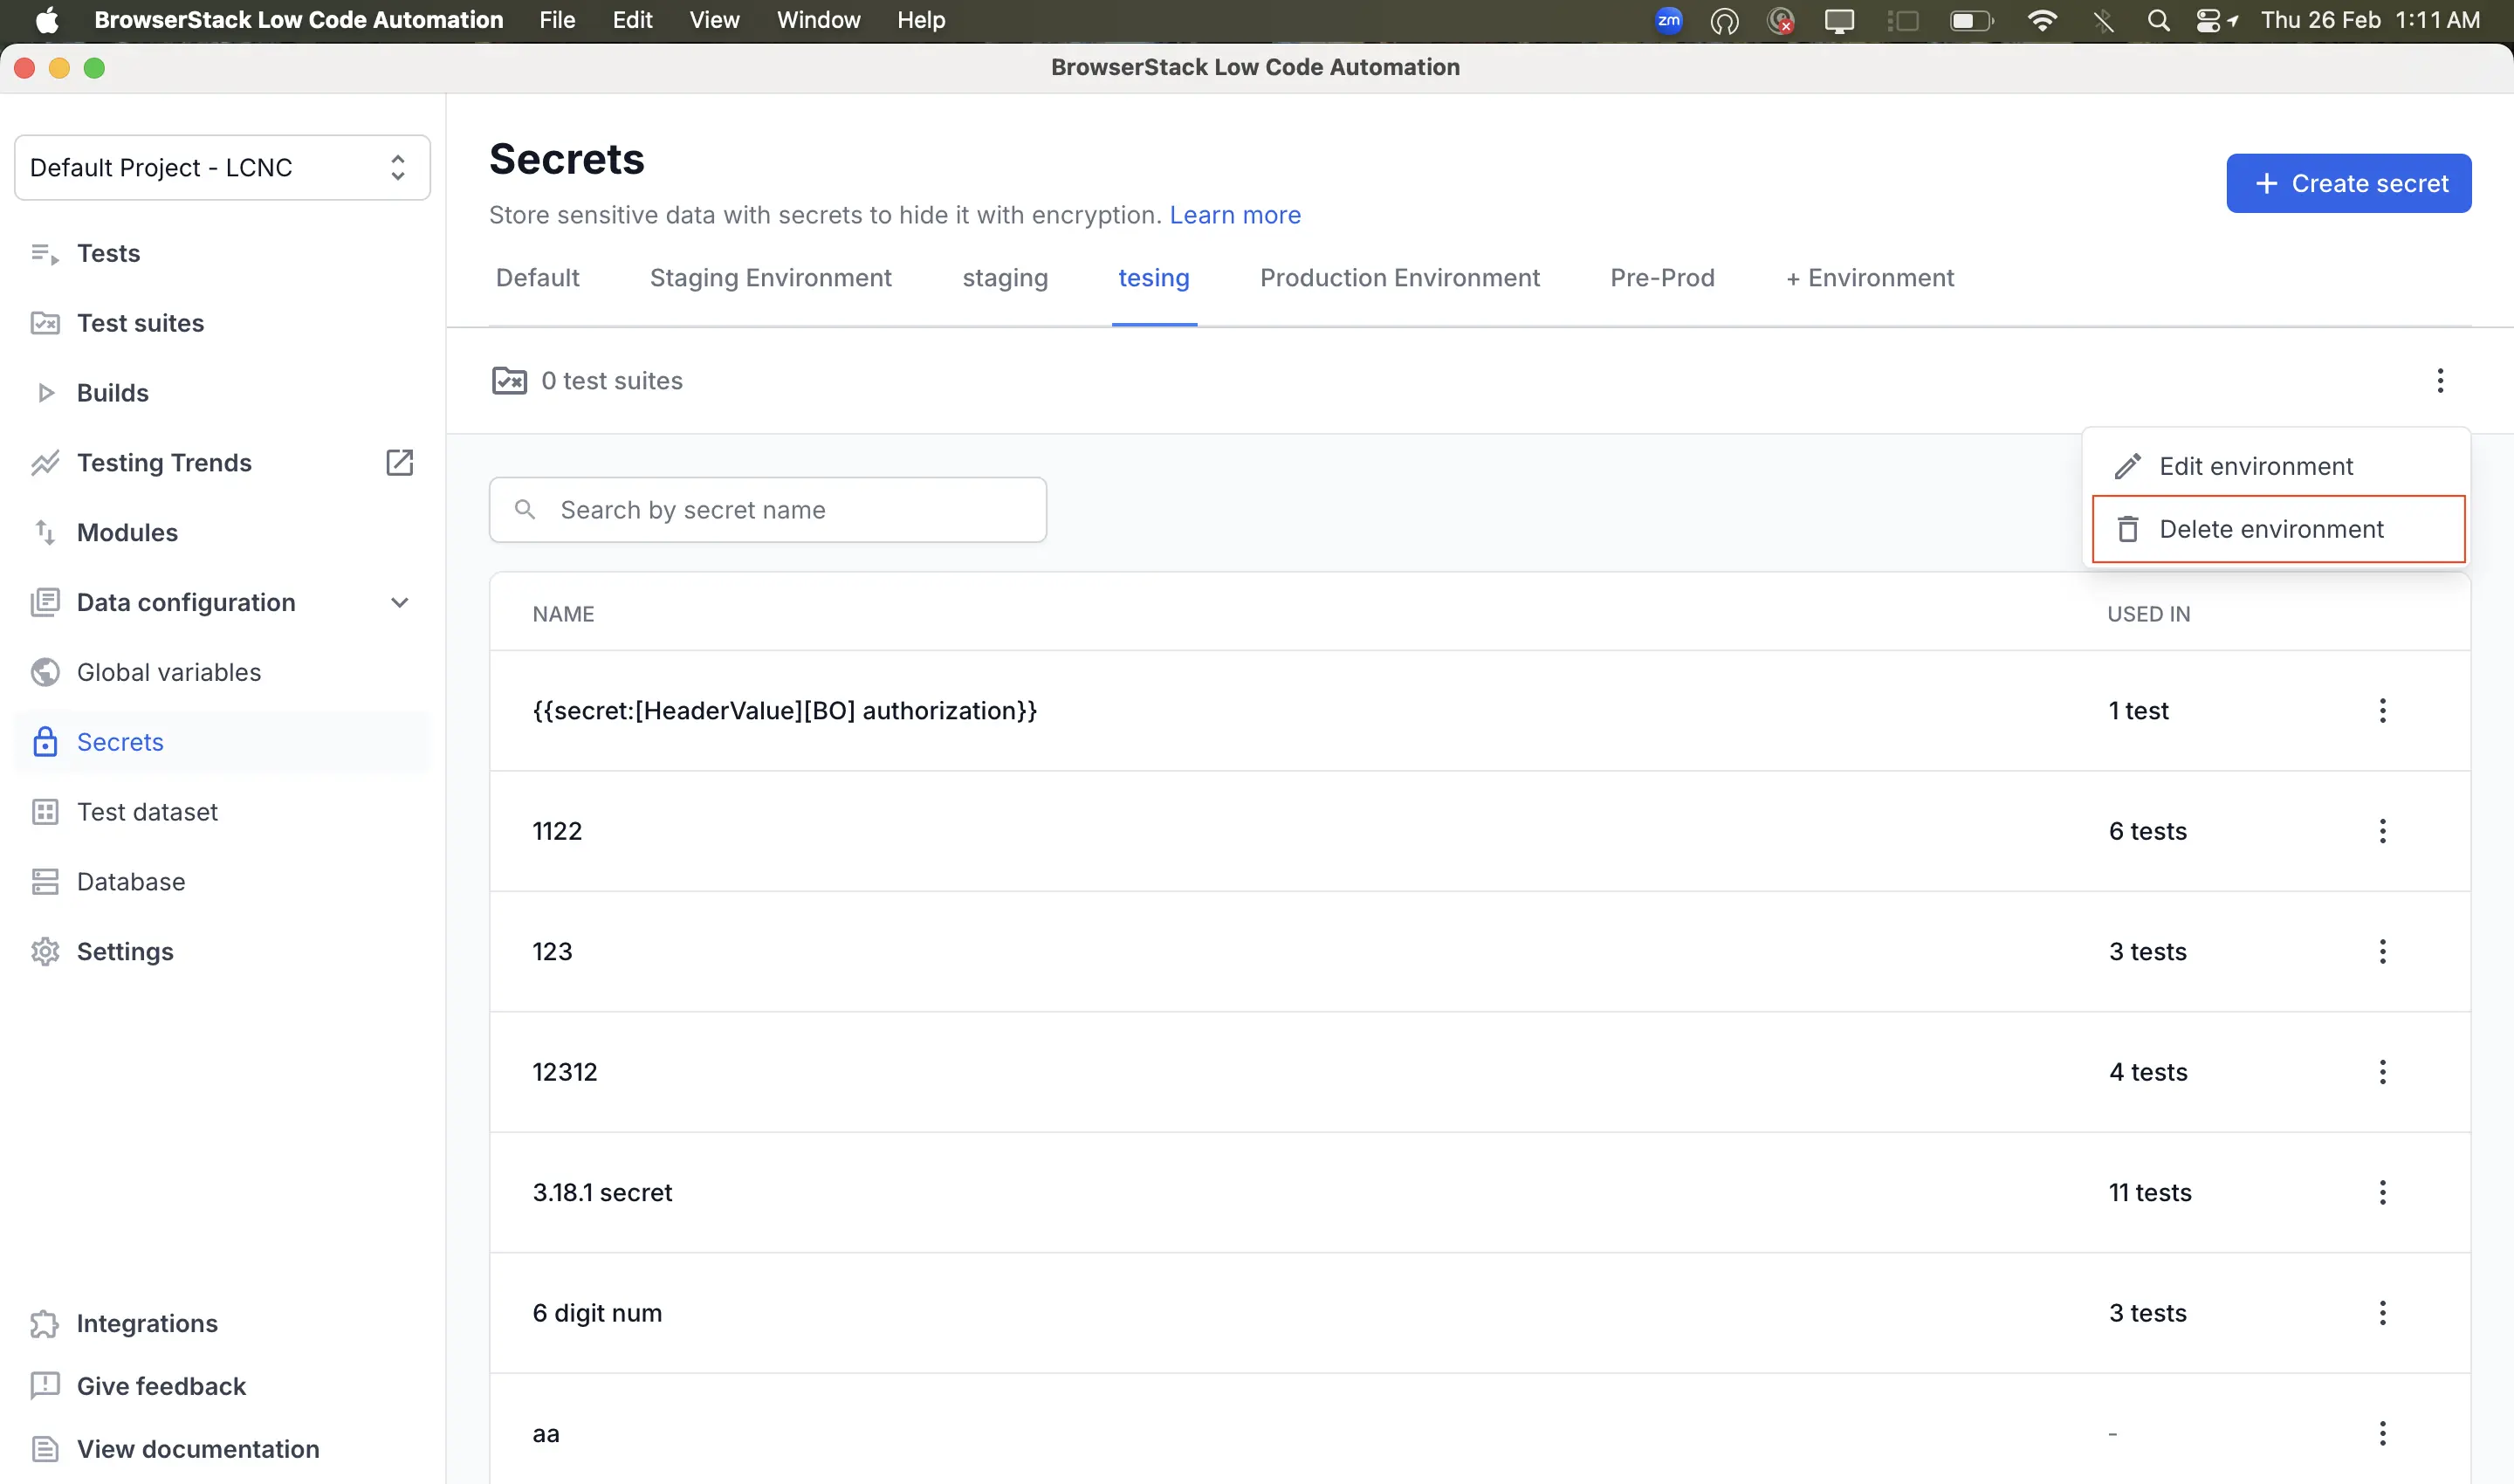Collapse the Data configuration section chevron
This screenshot has width=2514, height=1484.
point(399,602)
